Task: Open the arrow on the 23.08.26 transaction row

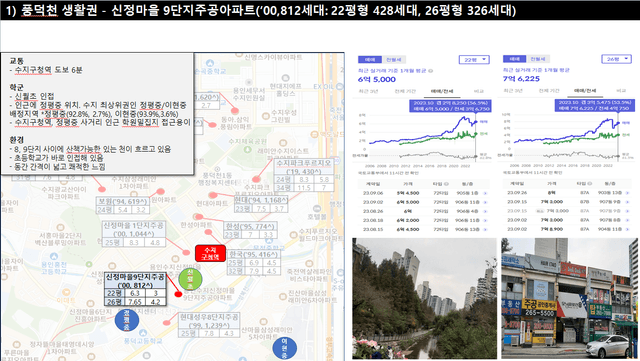Action: point(485,212)
